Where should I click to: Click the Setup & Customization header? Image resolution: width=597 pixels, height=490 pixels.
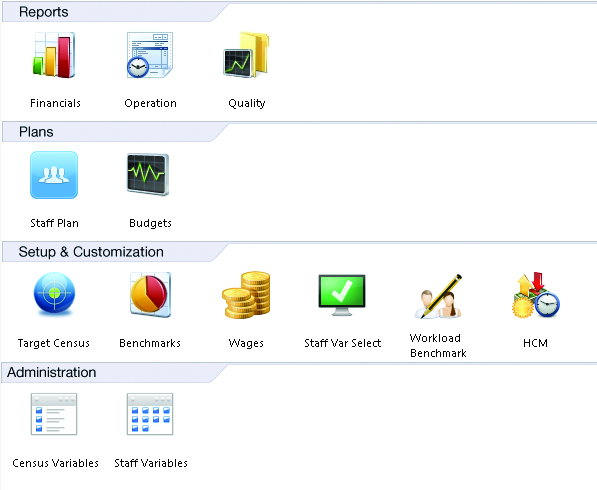(91, 252)
